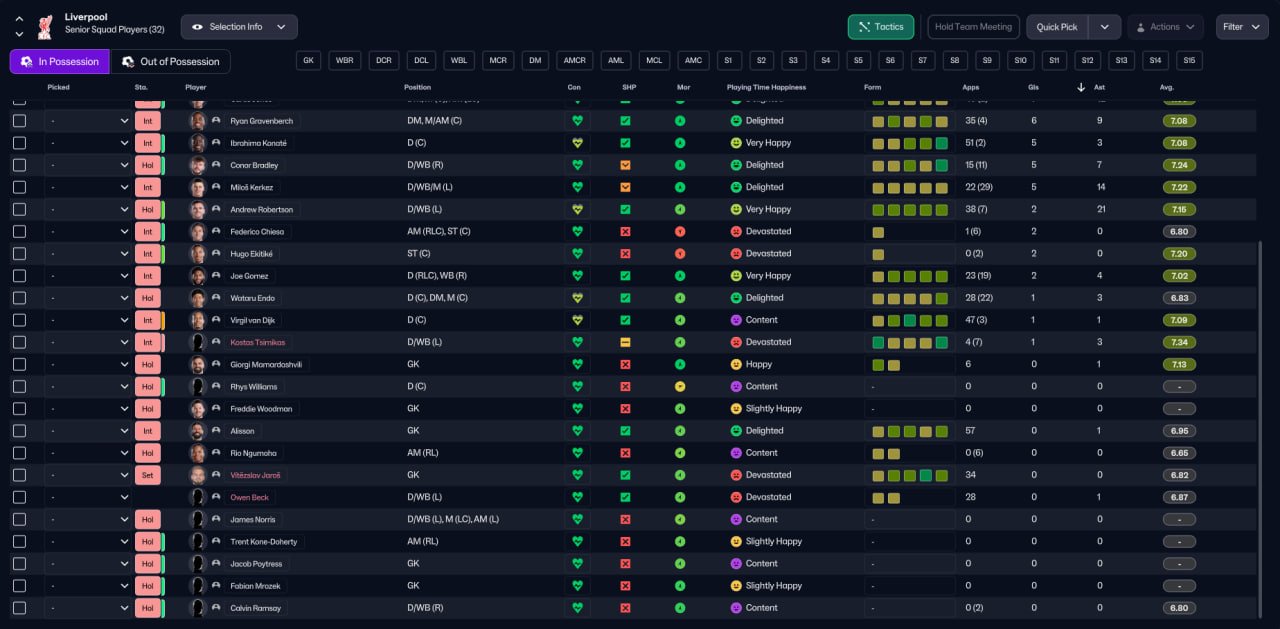
Task: Open the Tactics screen
Action: click(x=880, y=27)
